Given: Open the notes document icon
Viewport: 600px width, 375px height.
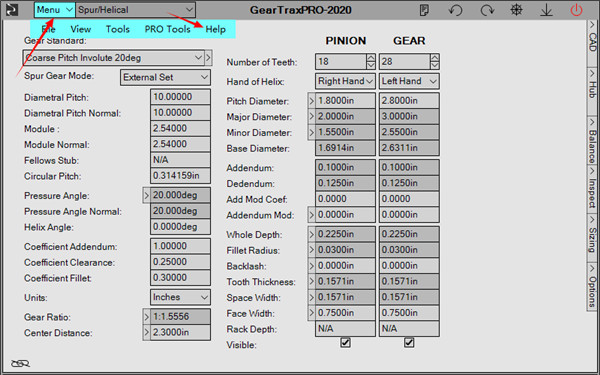Looking at the screenshot, I should coord(424,10).
